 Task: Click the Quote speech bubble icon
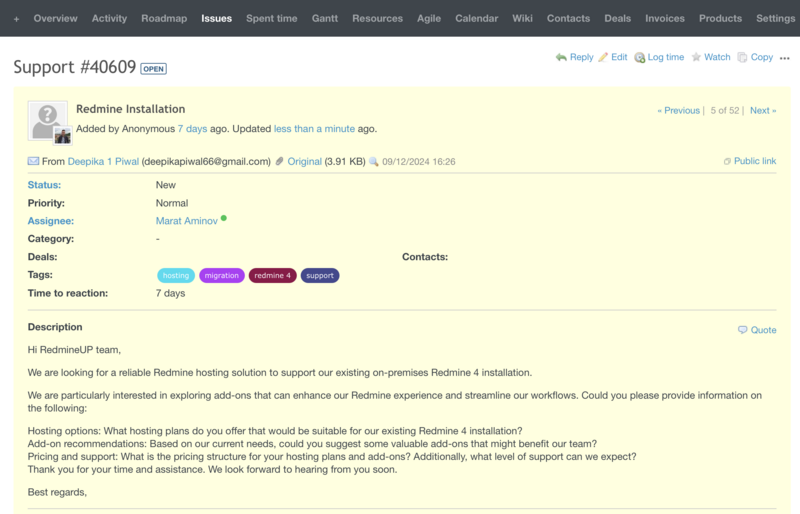[742, 330]
